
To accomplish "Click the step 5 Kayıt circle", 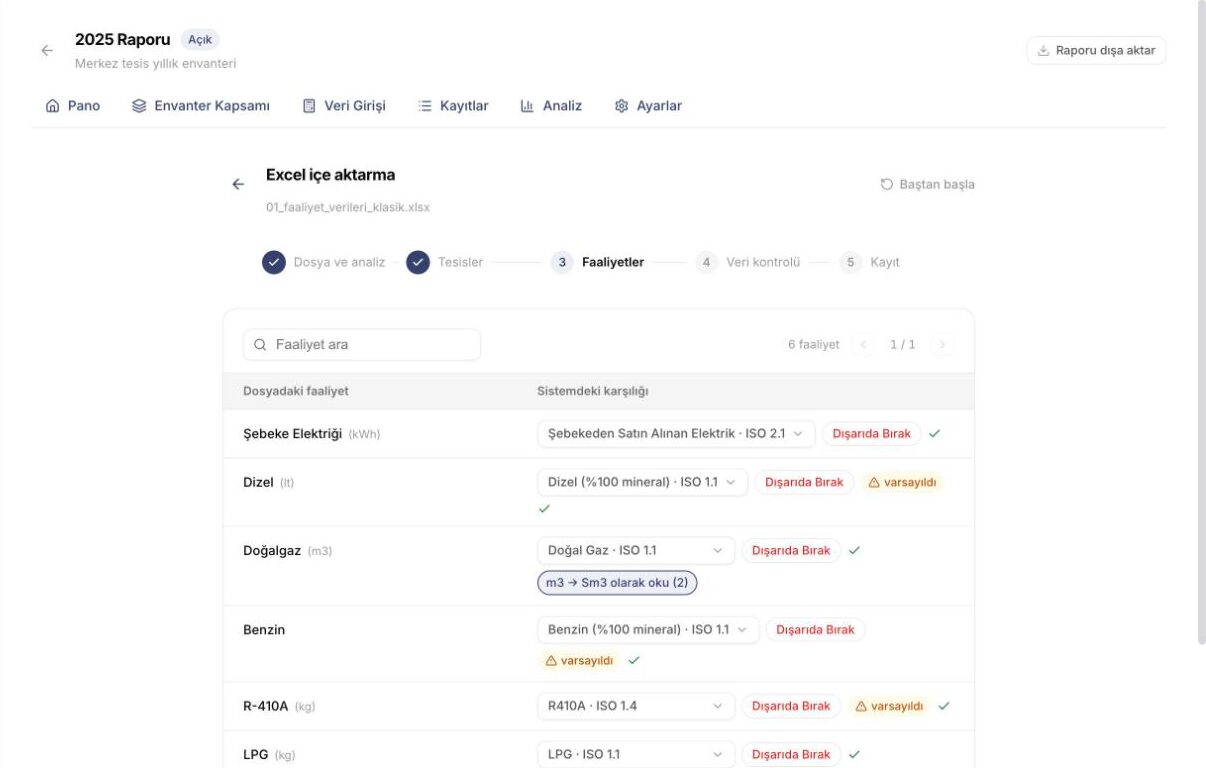I will (x=851, y=262).
